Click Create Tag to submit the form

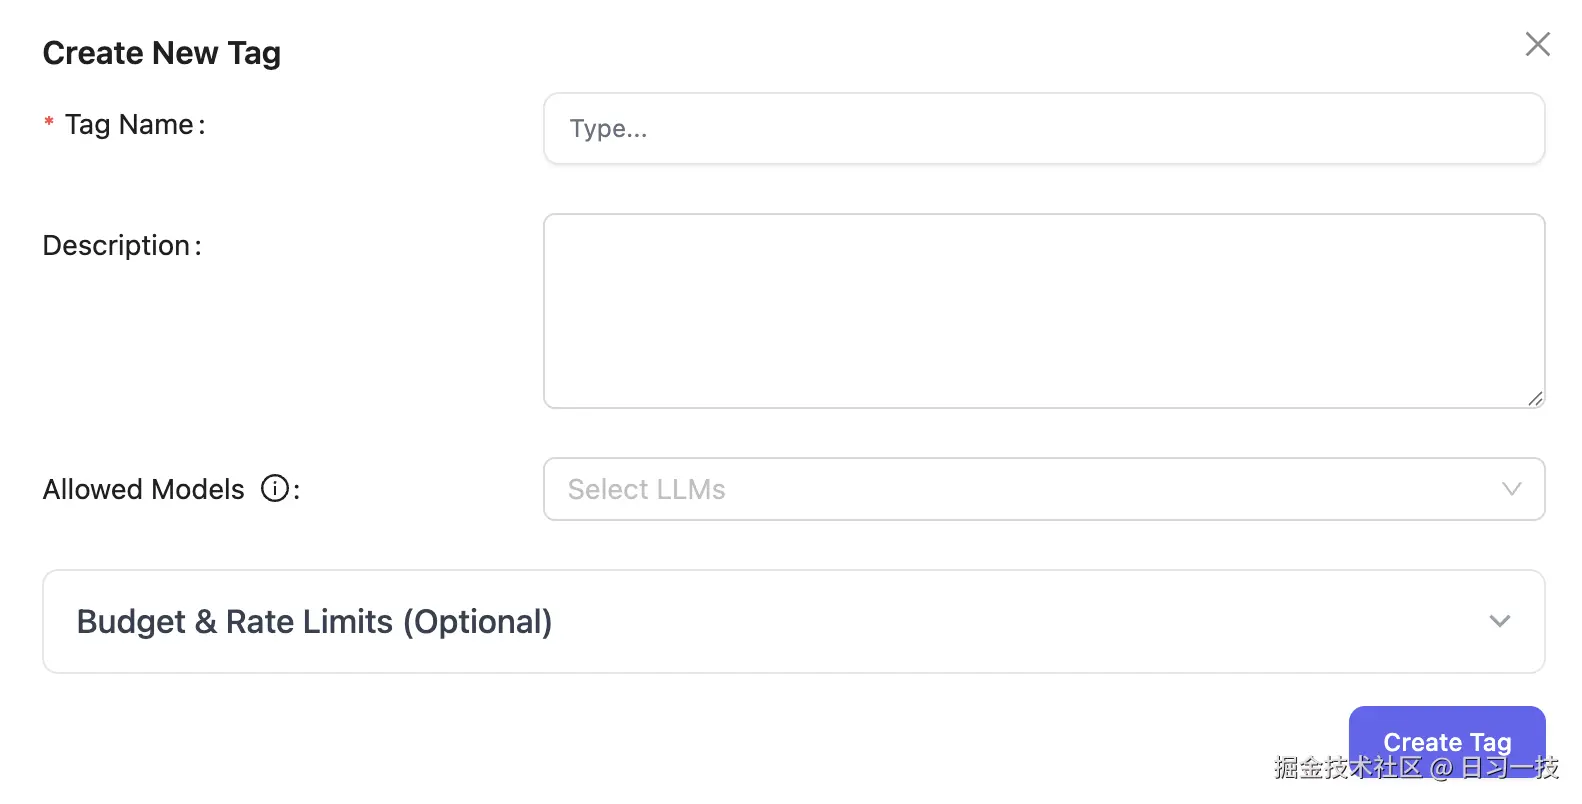point(1446,742)
